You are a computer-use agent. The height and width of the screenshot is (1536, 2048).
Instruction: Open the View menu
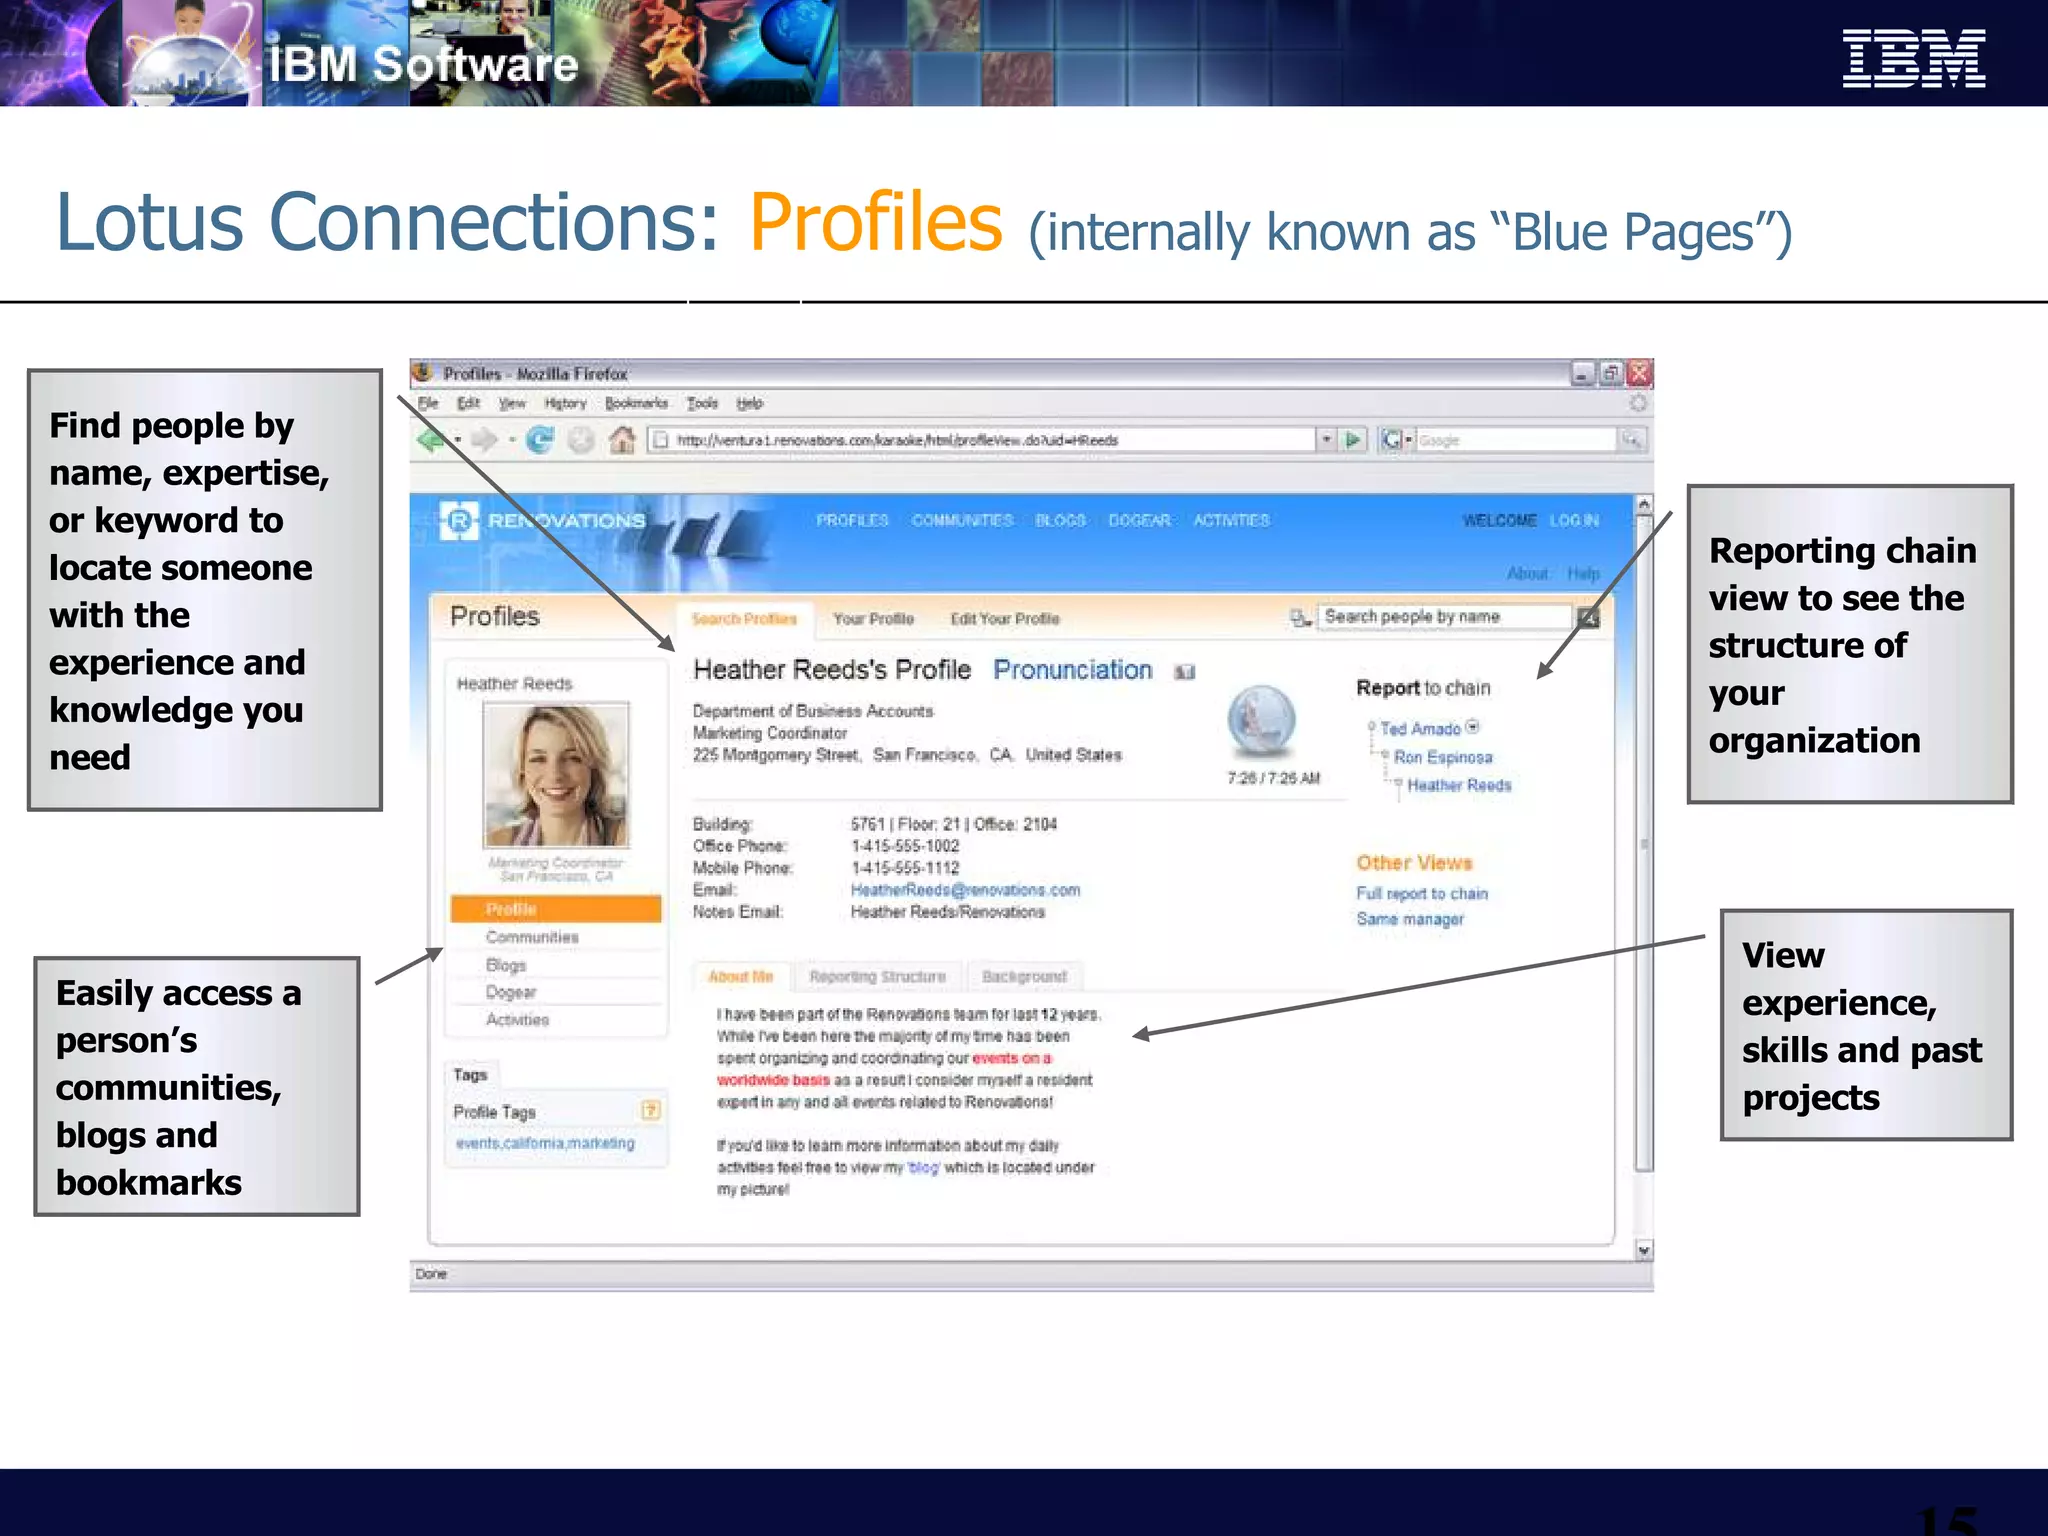coord(512,403)
